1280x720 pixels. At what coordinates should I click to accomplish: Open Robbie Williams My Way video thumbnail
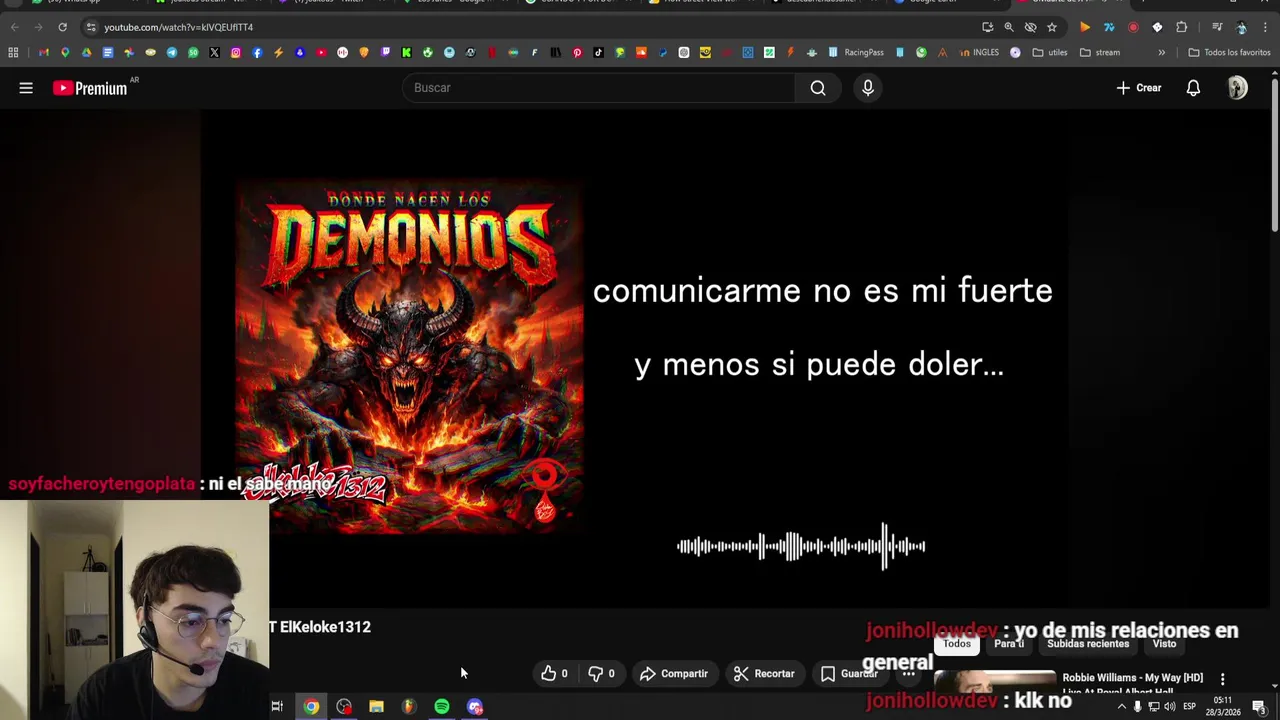994,681
